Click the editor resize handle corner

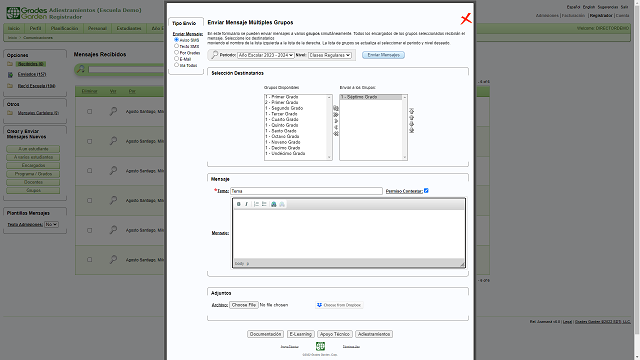(x=462, y=264)
